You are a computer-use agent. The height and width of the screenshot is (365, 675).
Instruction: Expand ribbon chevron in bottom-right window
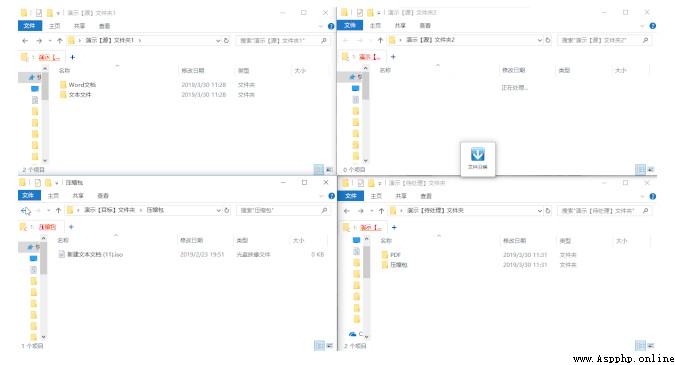pos(642,196)
